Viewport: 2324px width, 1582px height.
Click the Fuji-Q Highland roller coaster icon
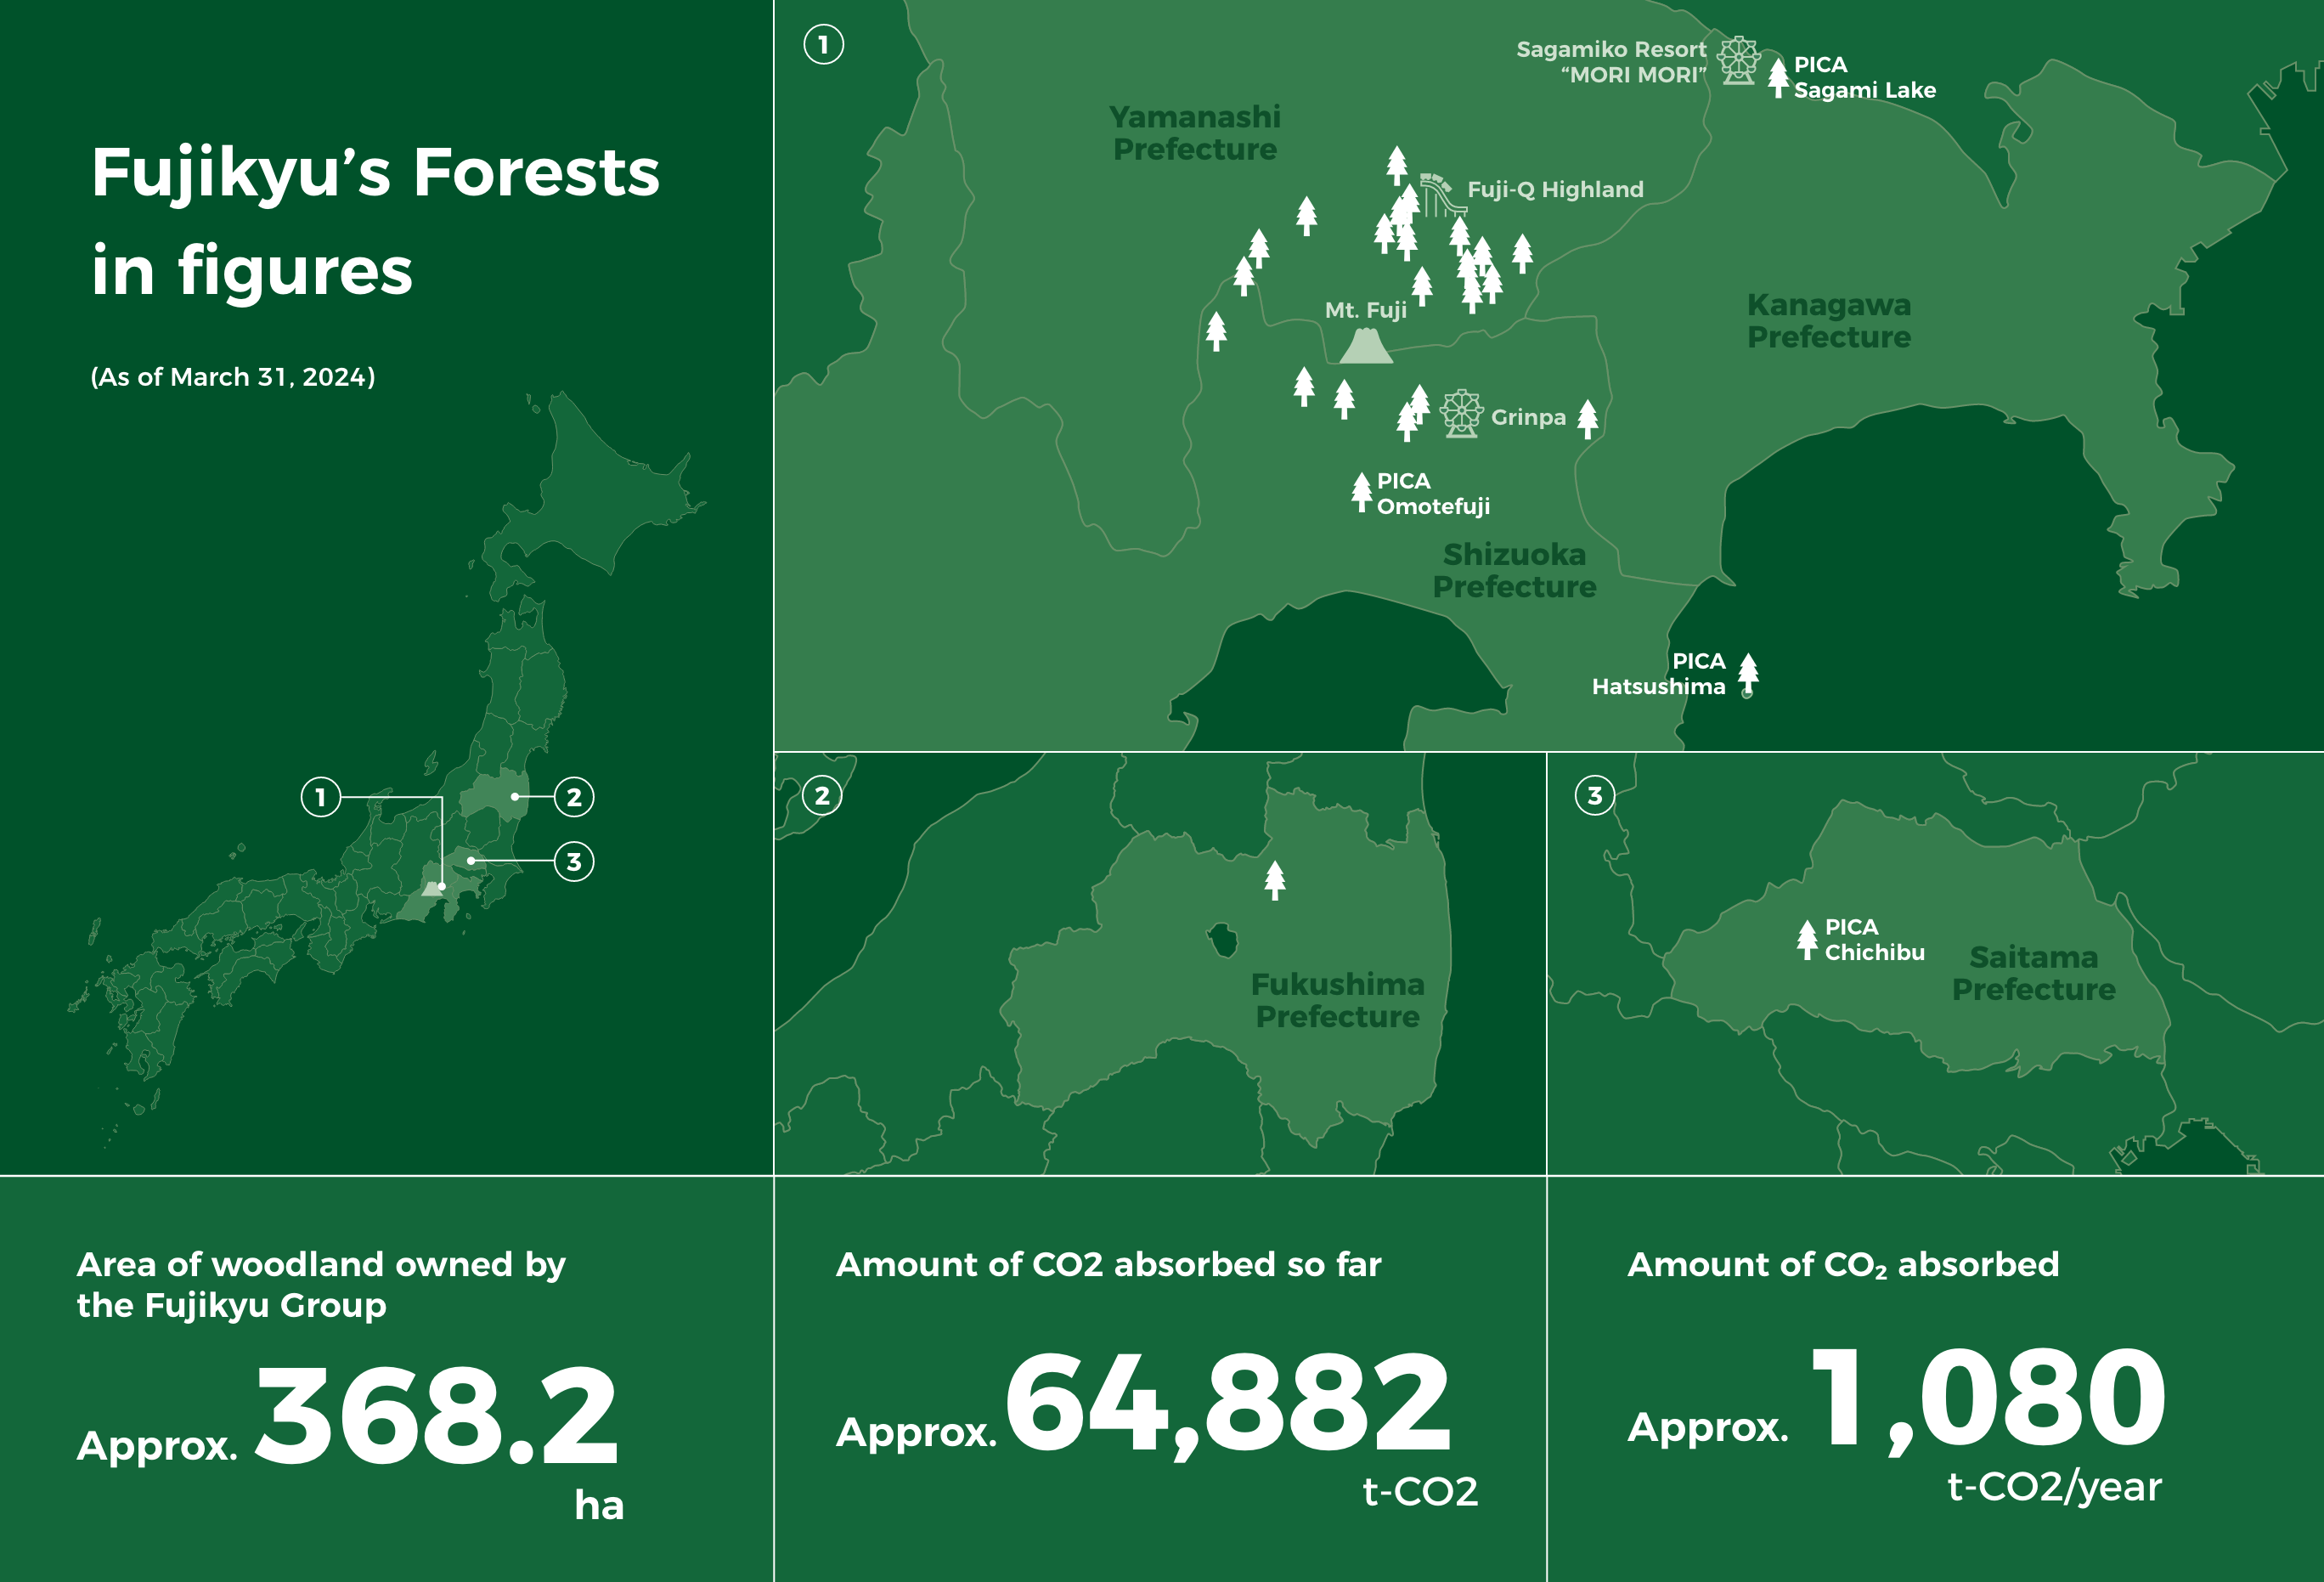pos(1443,194)
